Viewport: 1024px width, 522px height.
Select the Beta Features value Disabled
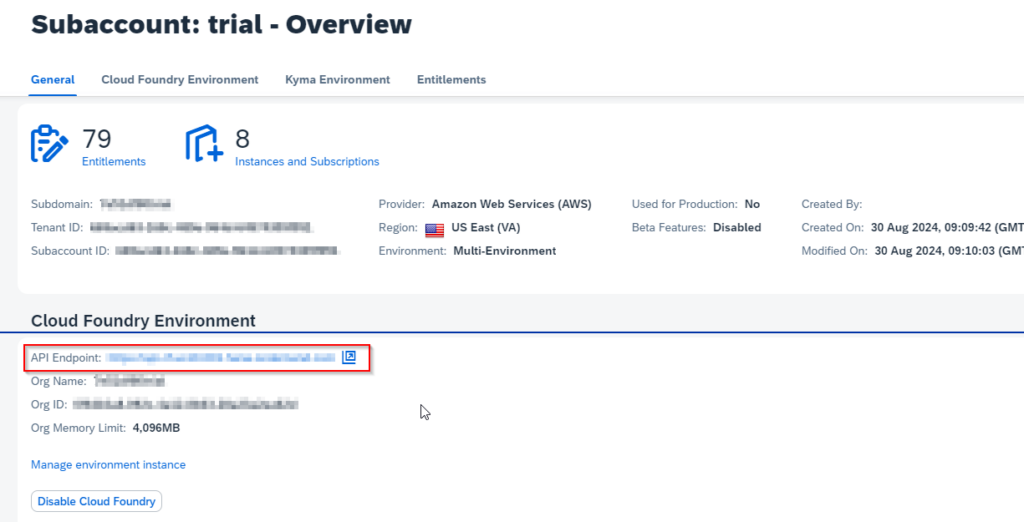[x=737, y=227]
